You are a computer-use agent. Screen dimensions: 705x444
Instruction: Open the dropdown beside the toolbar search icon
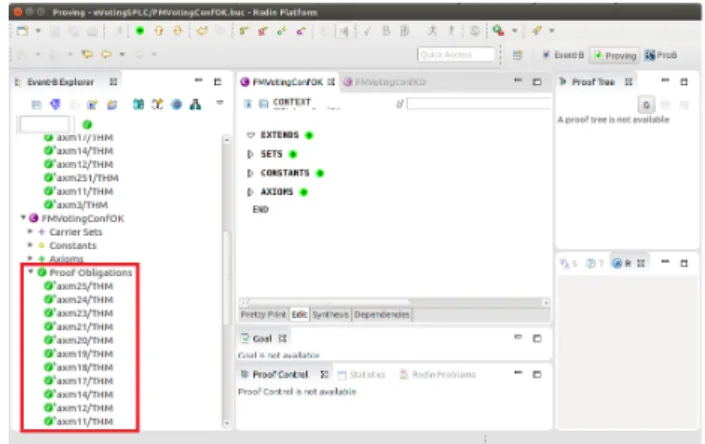514,31
